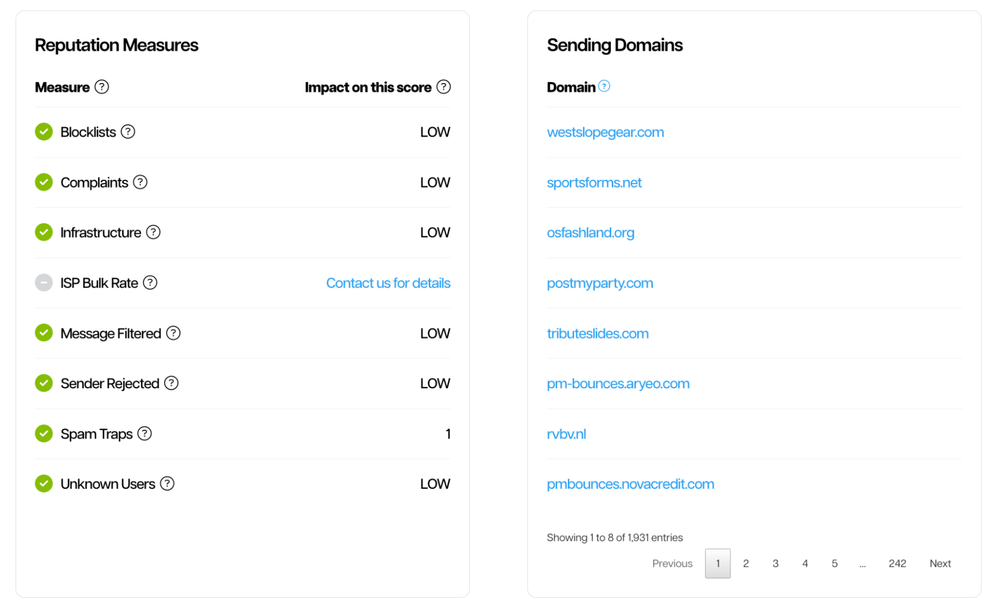Open pm-bounces.aryeo.com domain link
This screenshot has width=1000, height=611.
(x=618, y=383)
